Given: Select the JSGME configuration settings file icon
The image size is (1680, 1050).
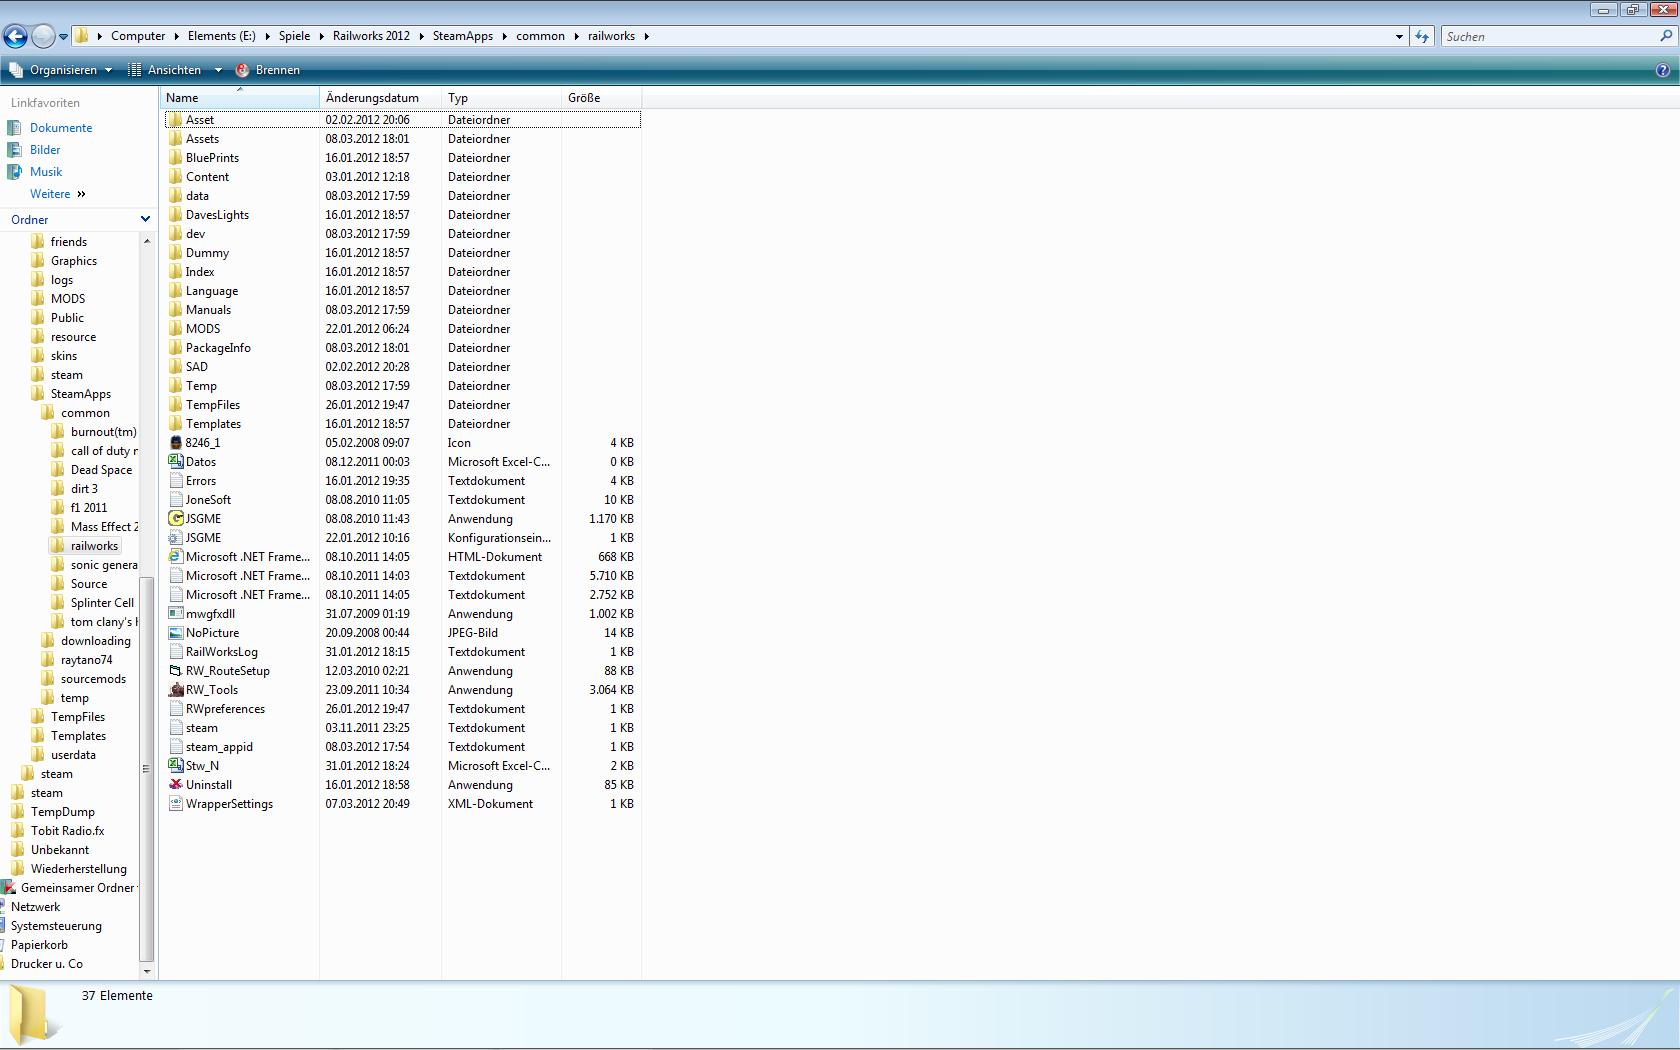Looking at the screenshot, I should [x=176, y=538].
